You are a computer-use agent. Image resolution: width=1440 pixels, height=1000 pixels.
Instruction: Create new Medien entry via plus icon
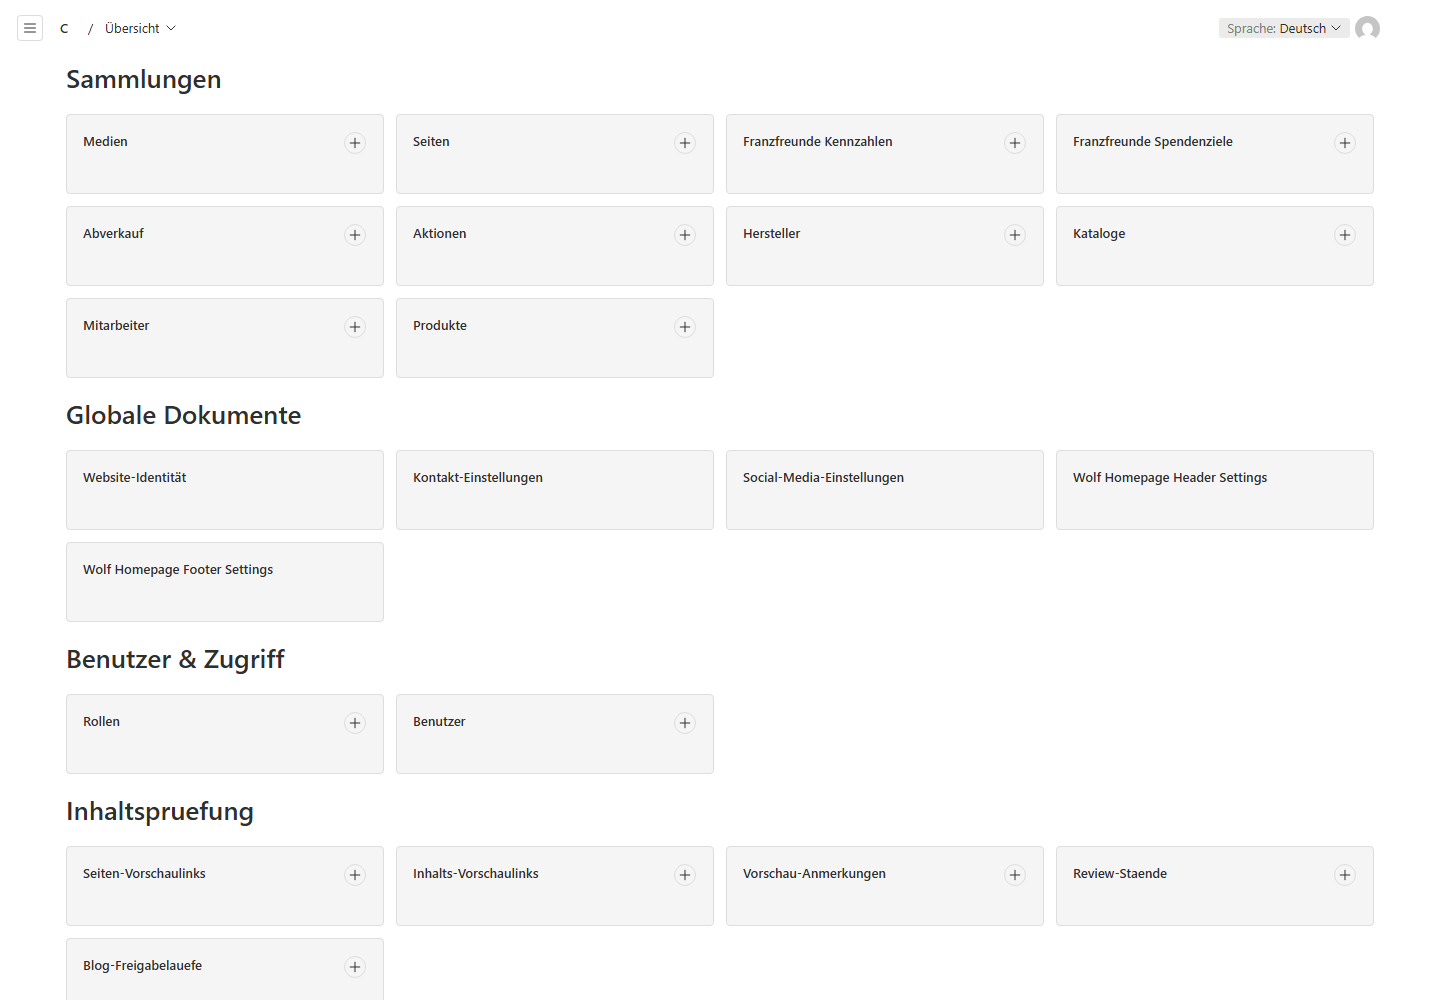pos(355,143)
